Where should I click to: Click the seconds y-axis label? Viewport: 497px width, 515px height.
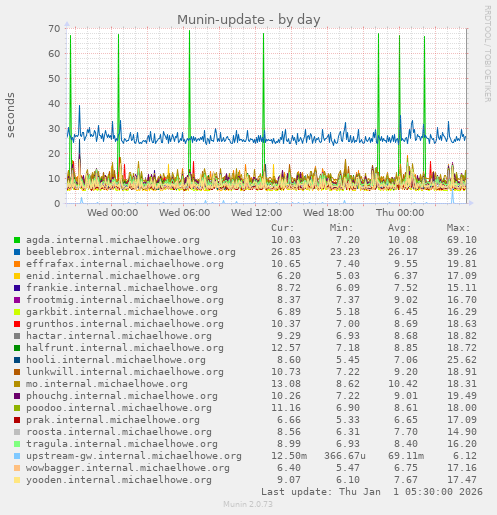tap(10, 115)
